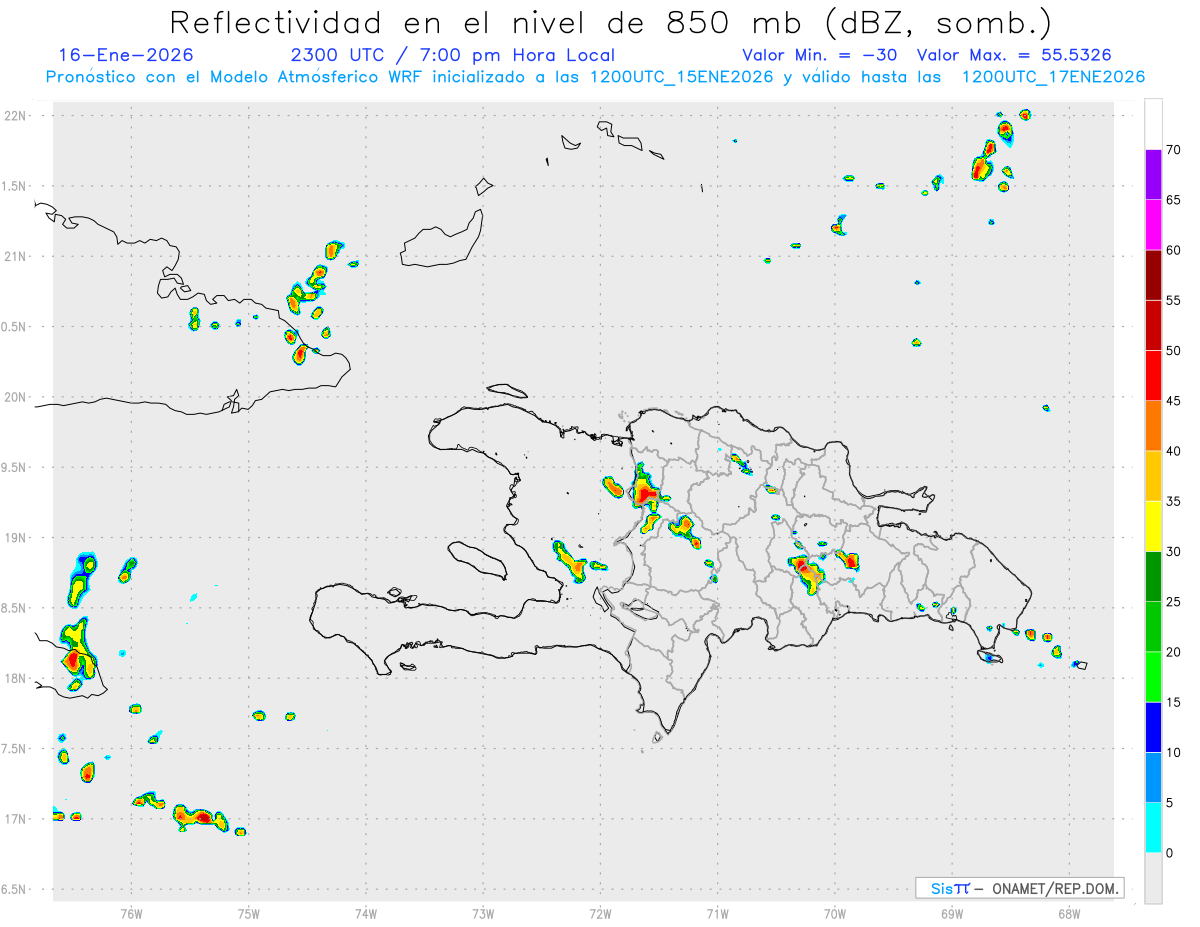Click the '68W' longitude axis label
Image resolution: width=1200 pixels, height=927 pixels.
1069,912
